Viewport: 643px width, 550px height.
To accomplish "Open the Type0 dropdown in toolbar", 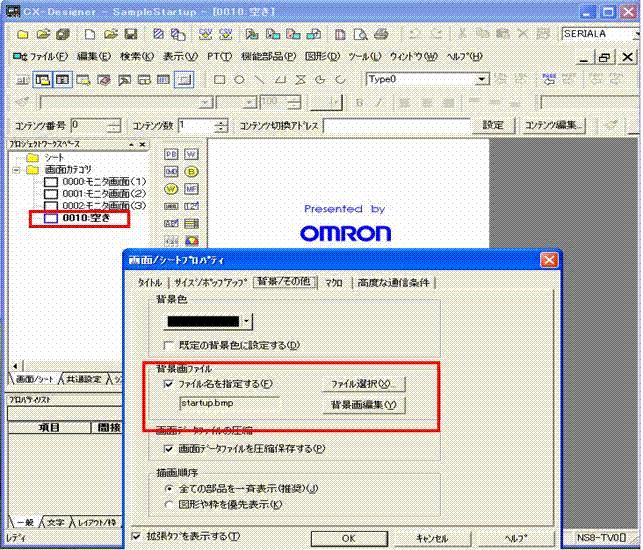I will 481,79.
